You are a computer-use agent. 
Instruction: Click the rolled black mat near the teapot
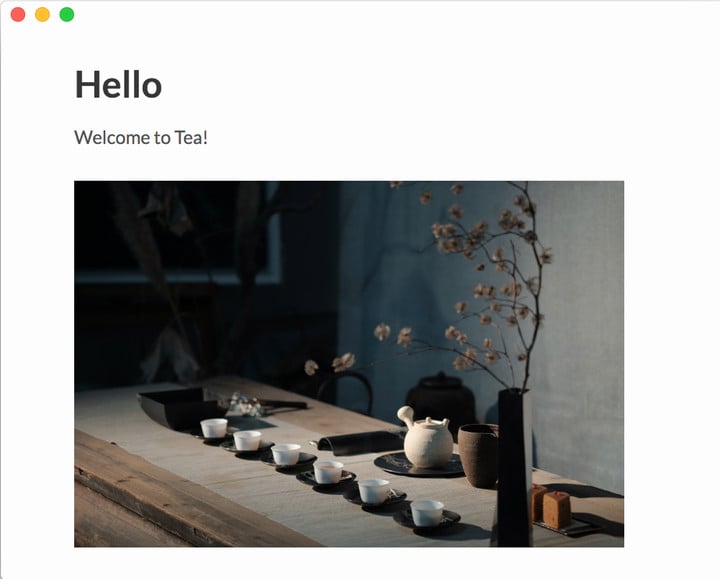pos(360,443)
